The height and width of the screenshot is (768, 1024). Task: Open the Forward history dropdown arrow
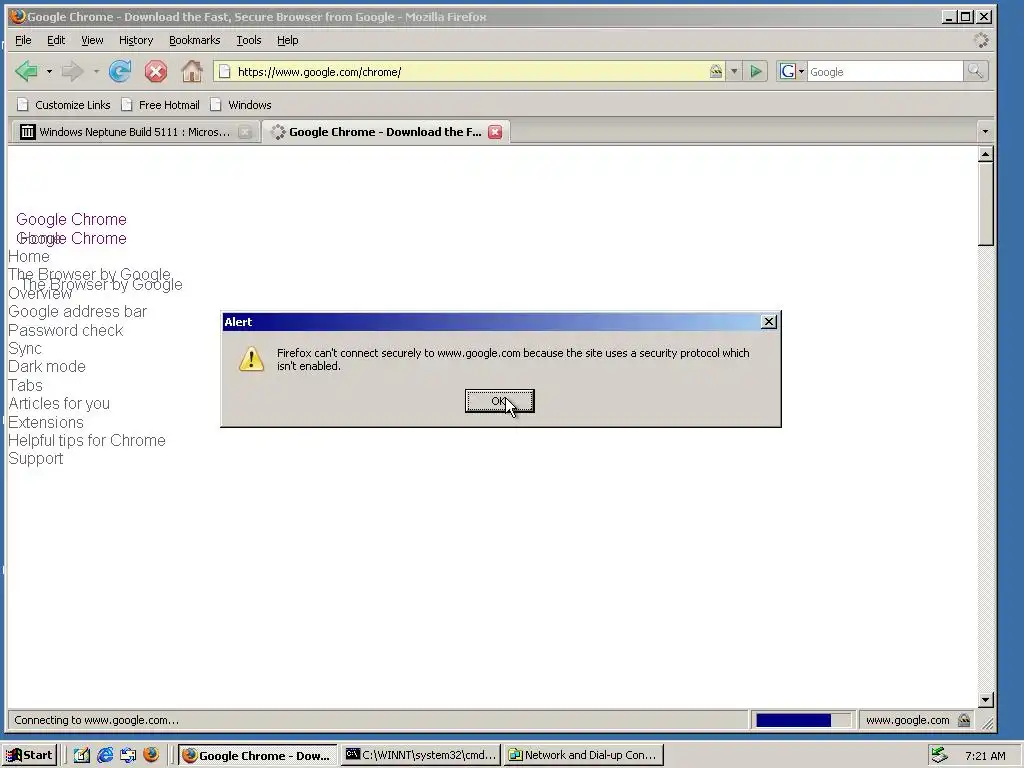point(96,71)
